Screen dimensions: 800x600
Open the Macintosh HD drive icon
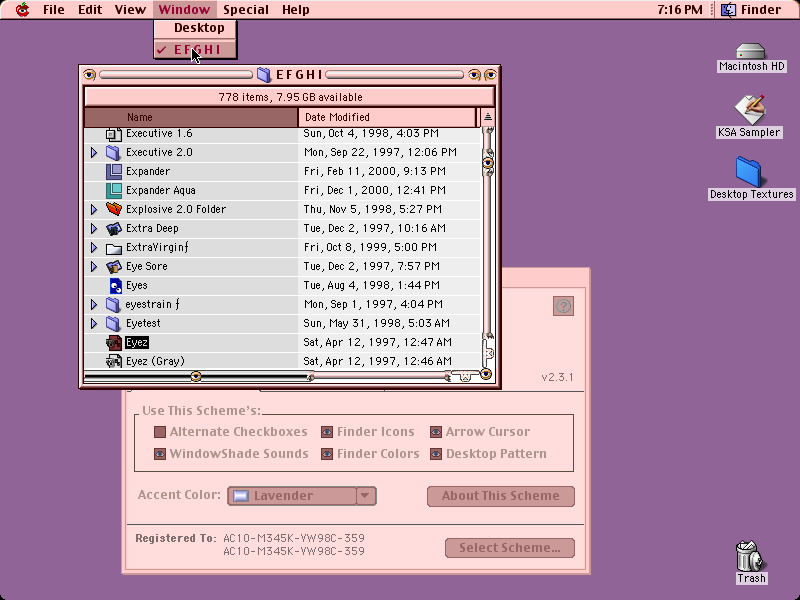tap(751, 52)
